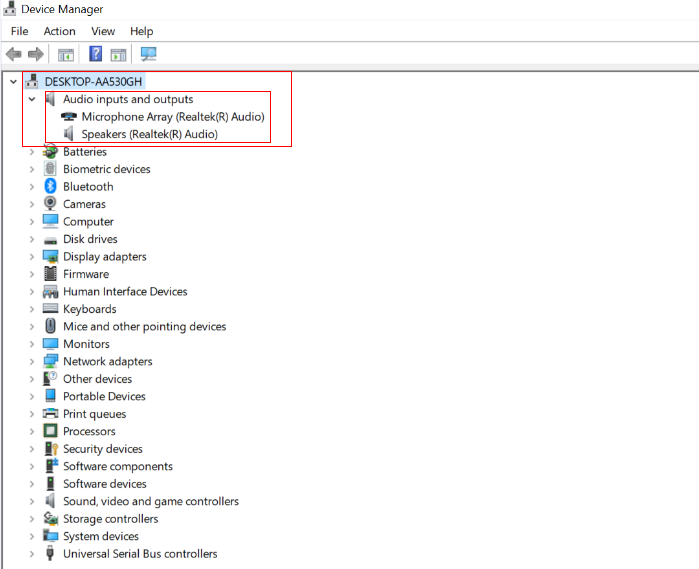Collapse the DESKTOP-AA530GH root node
The height and width of the screenshot is (569, 699).
click(x=13, y=81)
